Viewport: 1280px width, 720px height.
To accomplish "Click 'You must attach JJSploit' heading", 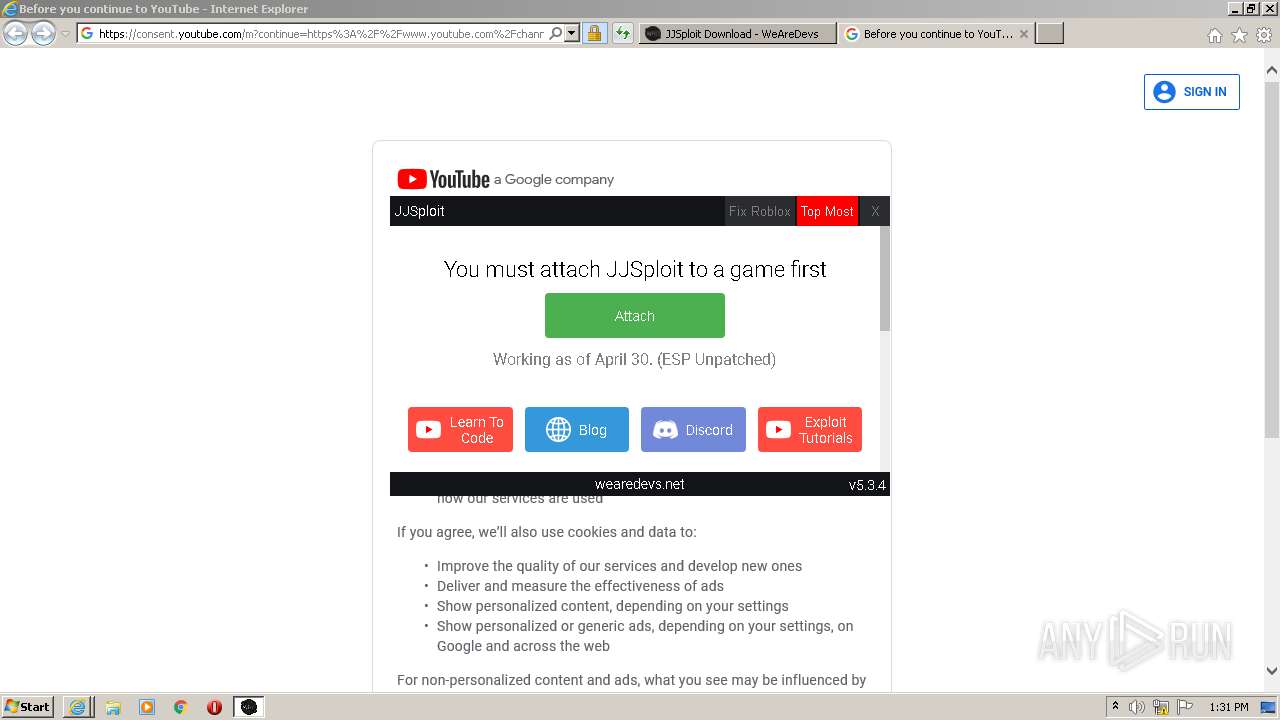I will 635,269.
